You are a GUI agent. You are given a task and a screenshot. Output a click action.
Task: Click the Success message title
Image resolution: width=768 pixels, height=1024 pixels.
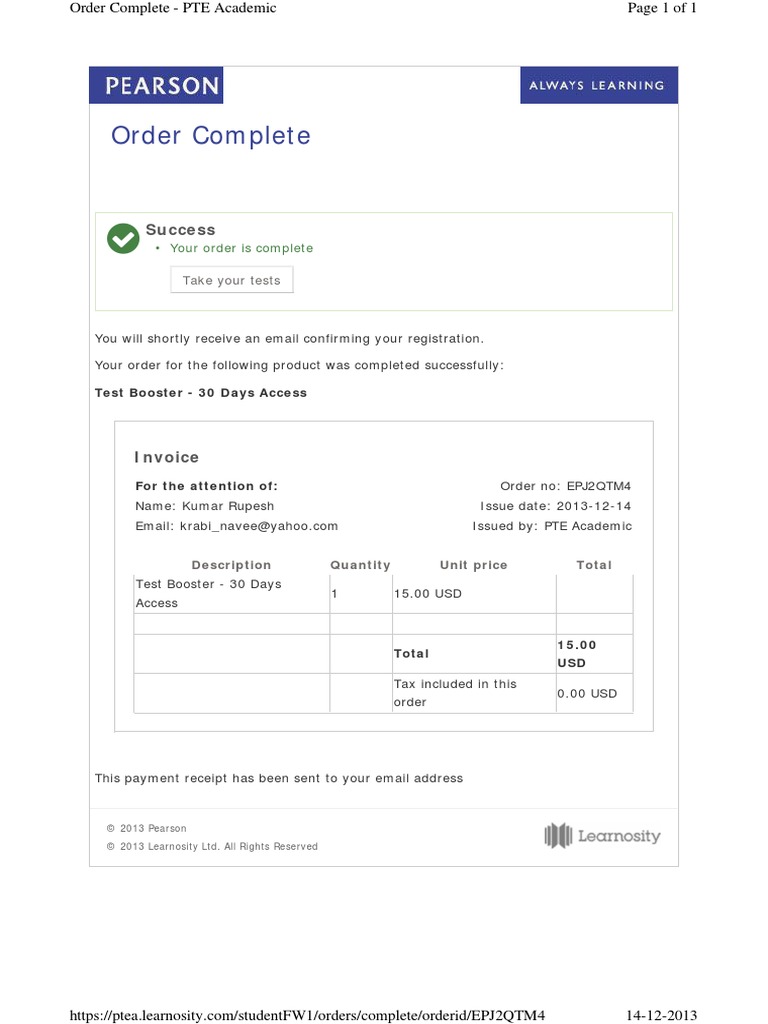pyautogui.click(x=180, y=230)
